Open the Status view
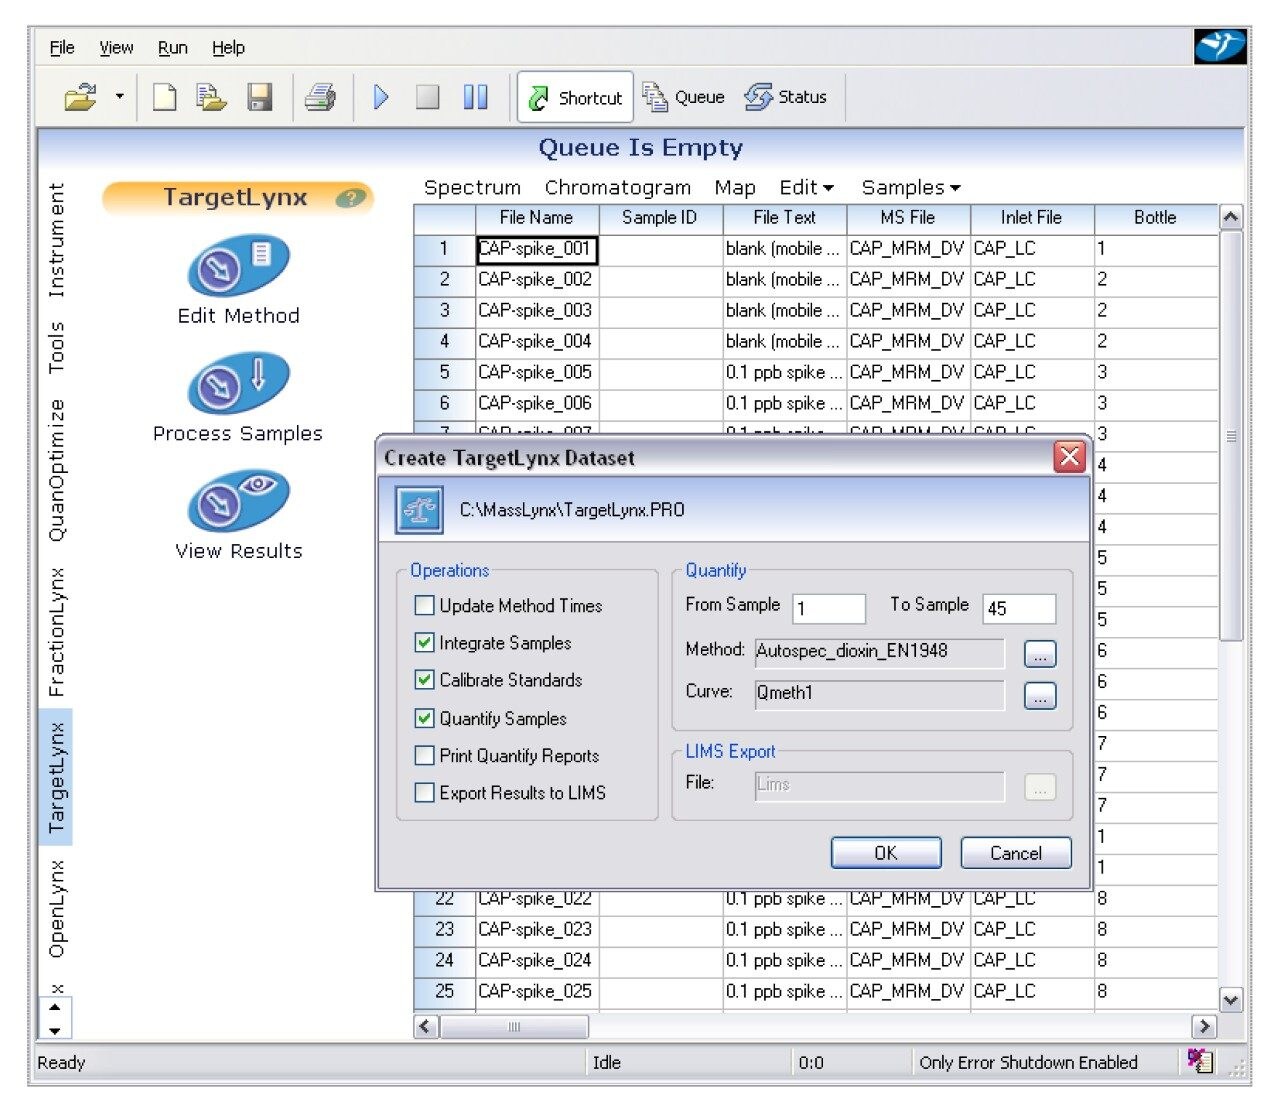The height and width of the screenshot is (1111, 1280). coord(787,97)
